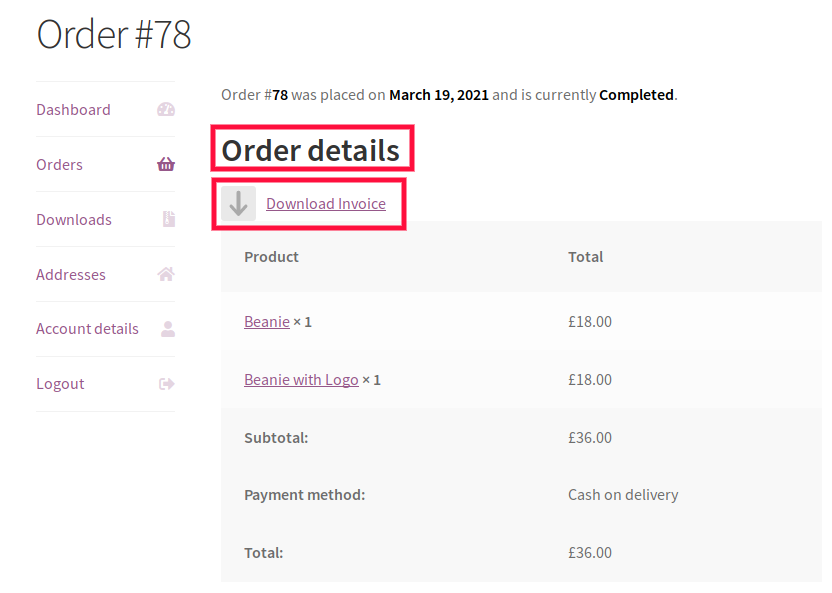
Task: Select the Orders basket icon
Action: click(164, 164)
